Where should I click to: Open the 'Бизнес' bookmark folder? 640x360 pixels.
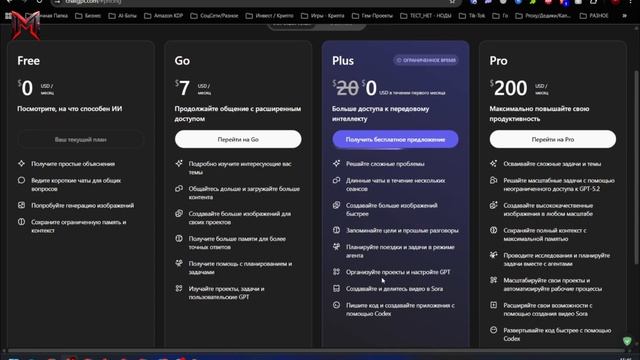click(88, 16)
